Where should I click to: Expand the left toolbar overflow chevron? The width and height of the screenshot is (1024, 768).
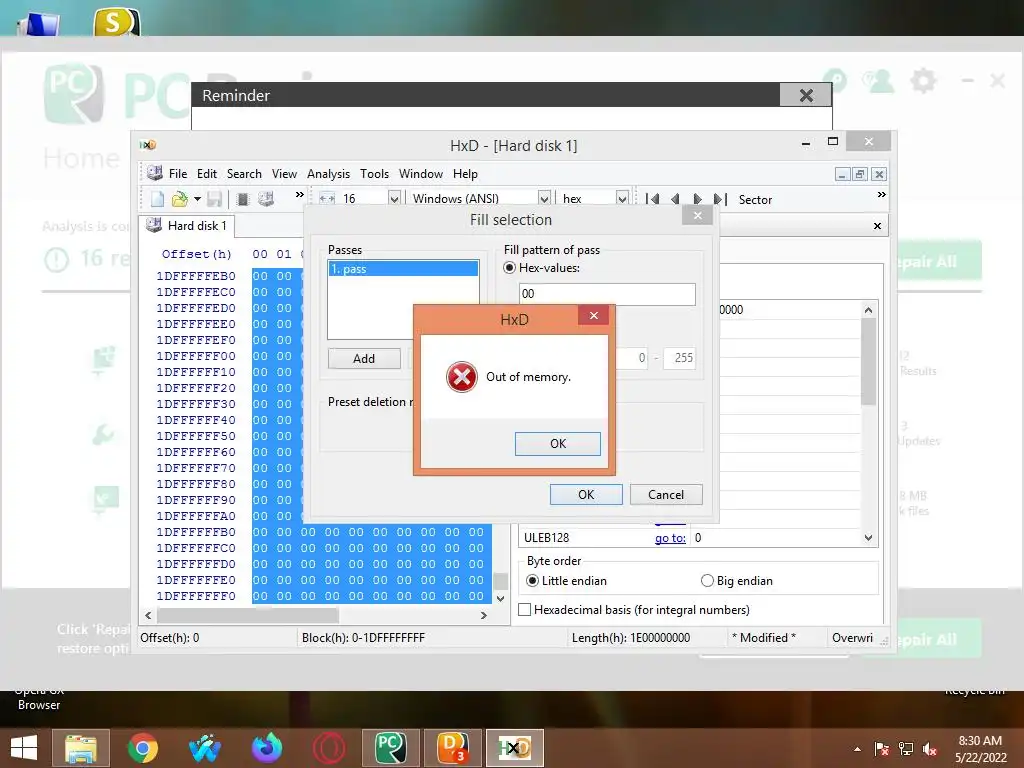[x=299, y=195]
